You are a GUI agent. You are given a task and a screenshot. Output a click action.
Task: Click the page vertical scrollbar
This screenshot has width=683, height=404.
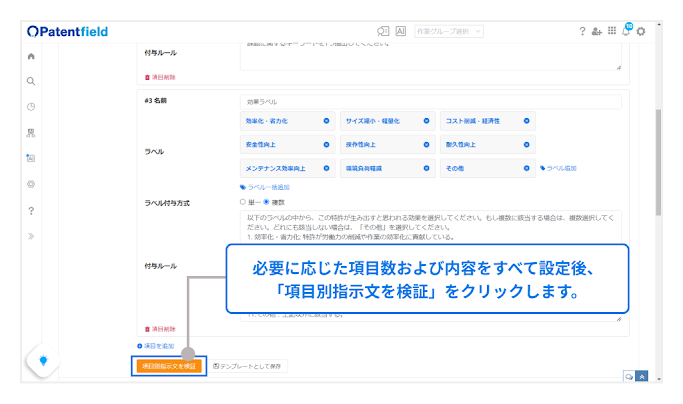point(657,160)
